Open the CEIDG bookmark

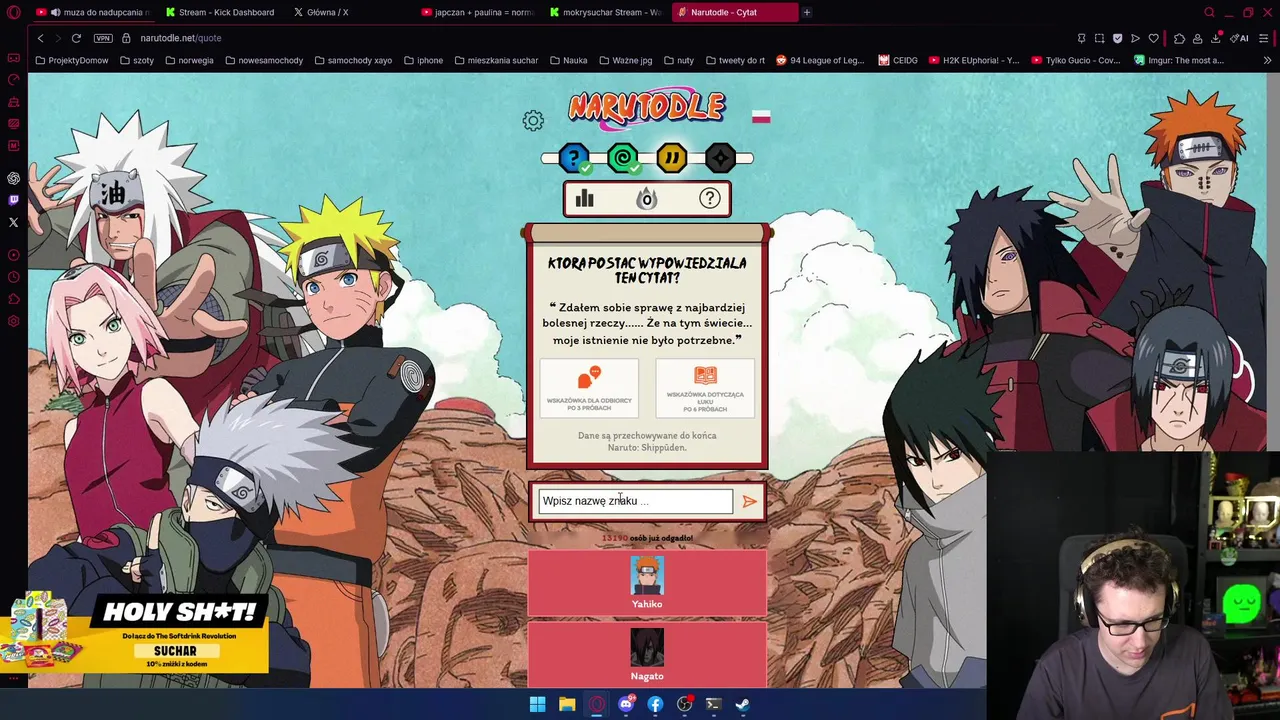[898, 60]
